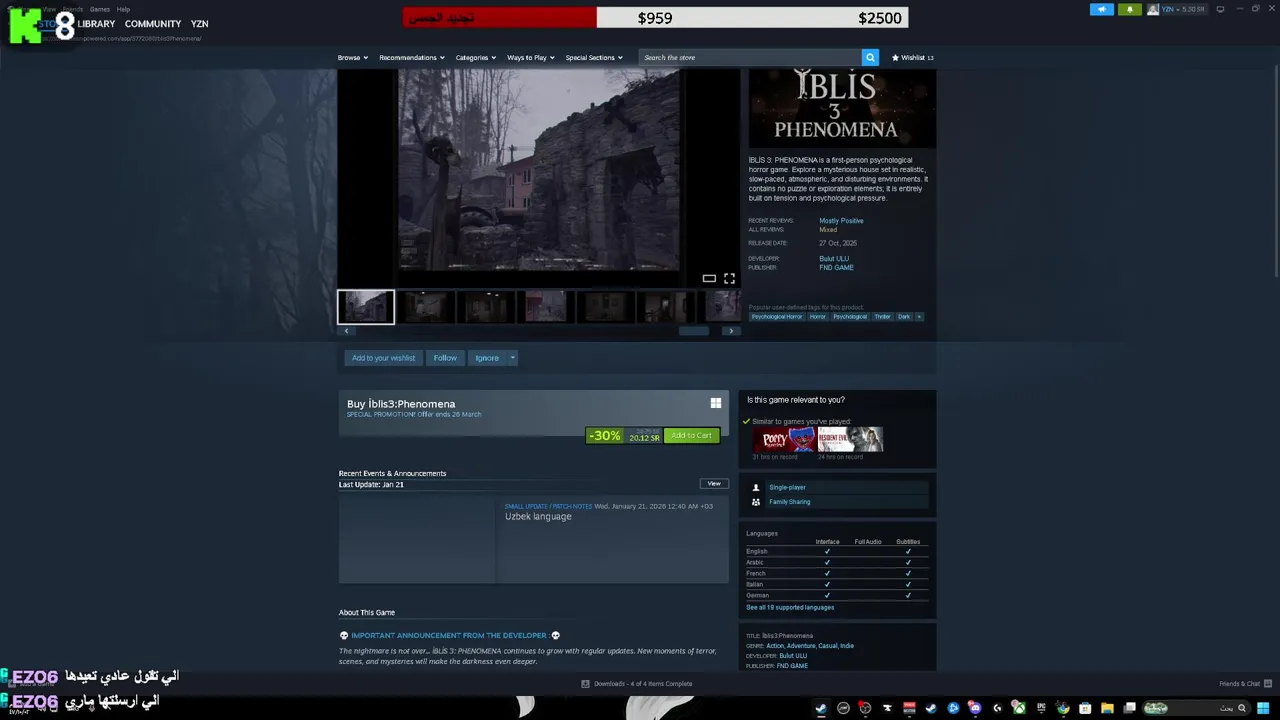Open the Wishlist link in store bar

(912, 57)
